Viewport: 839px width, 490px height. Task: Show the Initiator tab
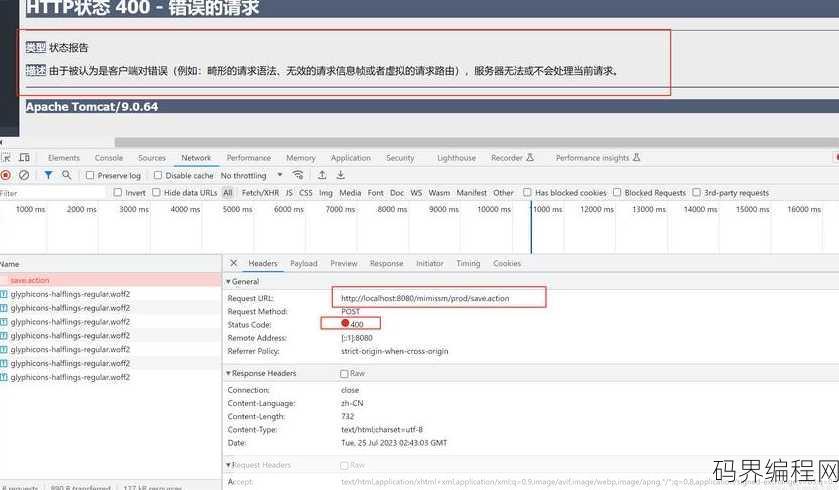tap(430, 263)
